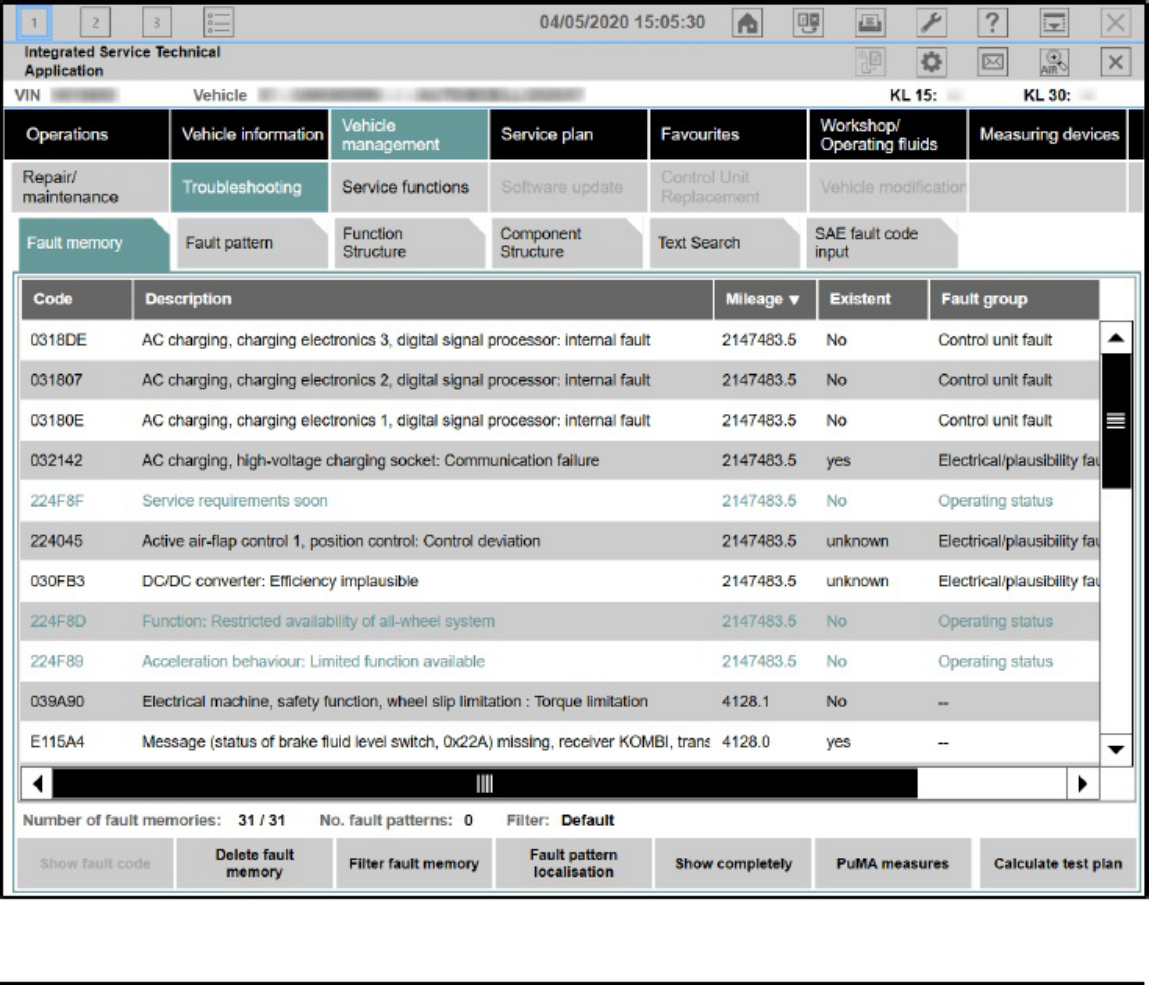This screenshot has height=985, width=1149.
Task: Open the Operations main tab
Action: coord(86,135)
